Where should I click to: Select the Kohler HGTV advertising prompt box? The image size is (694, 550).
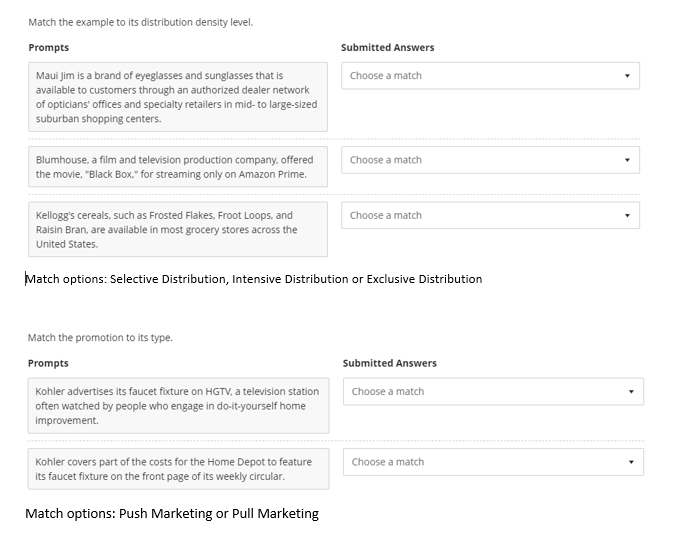[x=178, y=406]
